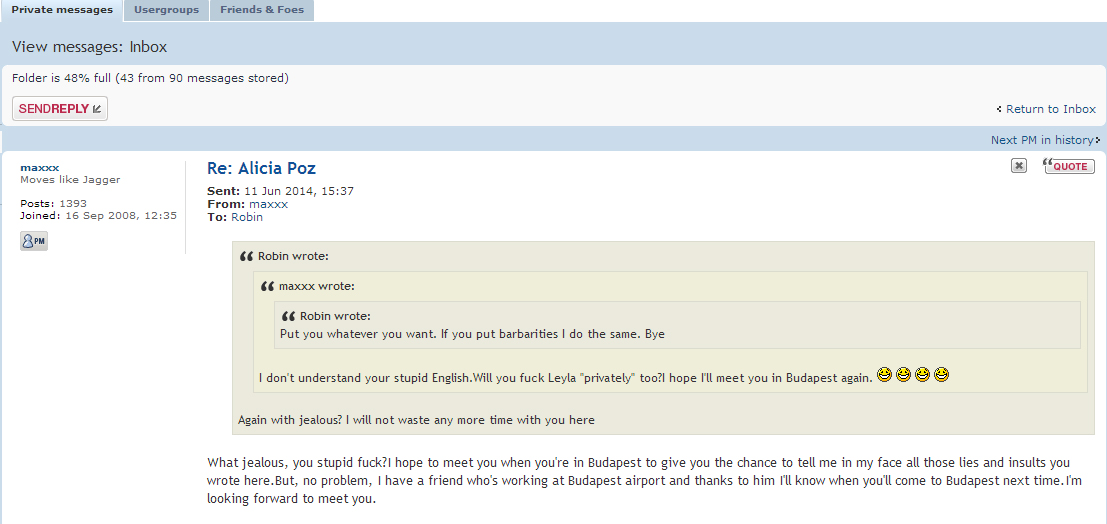Open the Friends & Foes tab
The height and width of the screenshot is (524, 1107).
point(262,11)
